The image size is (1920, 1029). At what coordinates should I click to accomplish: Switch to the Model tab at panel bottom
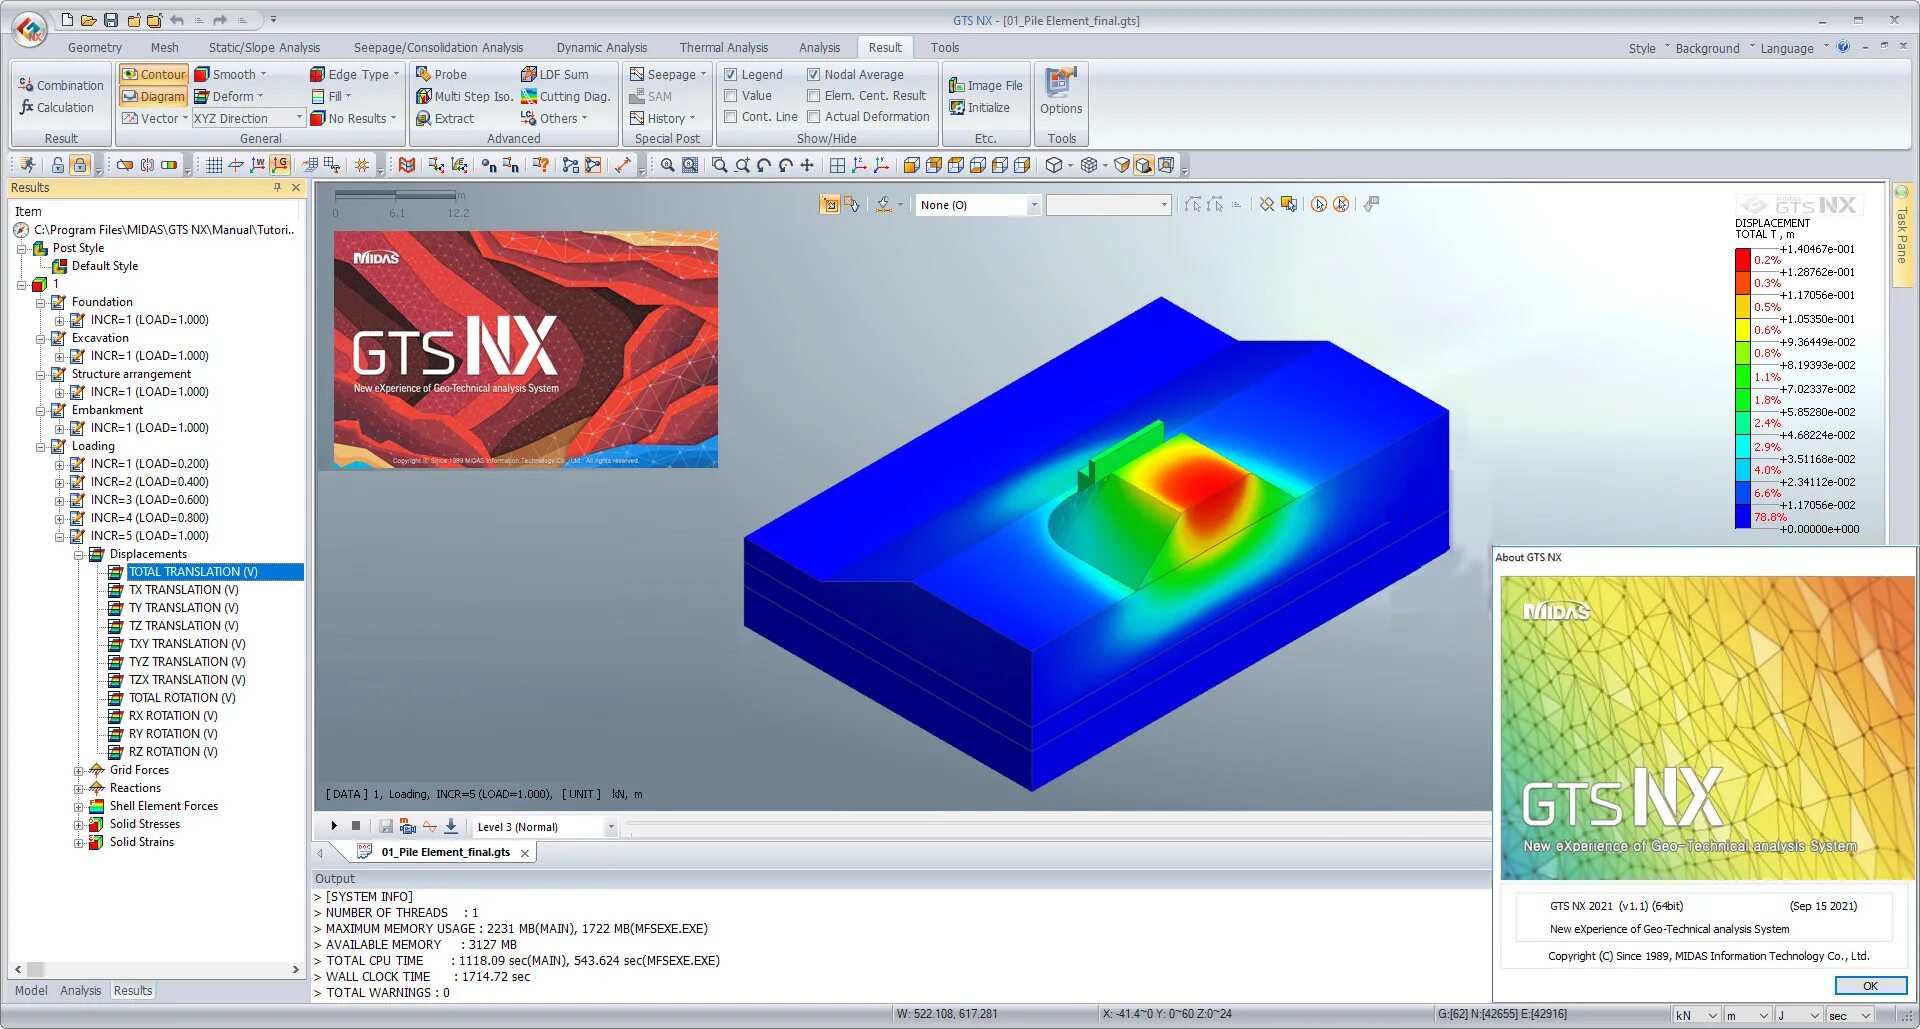(x=31, y=990)
